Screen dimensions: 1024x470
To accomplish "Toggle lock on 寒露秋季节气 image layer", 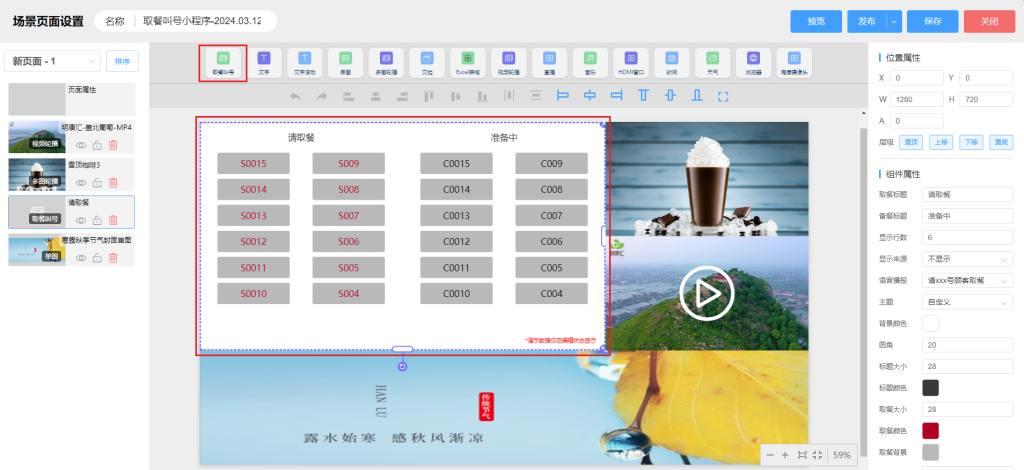I will pos(97,258).
